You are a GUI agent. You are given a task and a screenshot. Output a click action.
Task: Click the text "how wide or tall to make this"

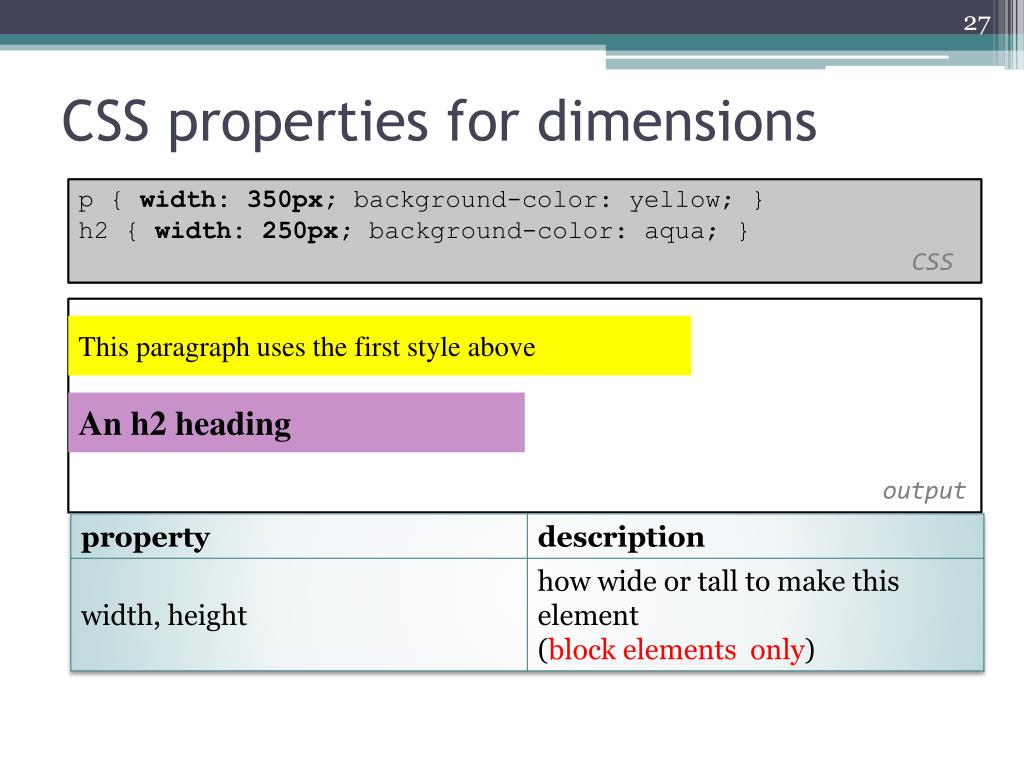tap(718, 581)
